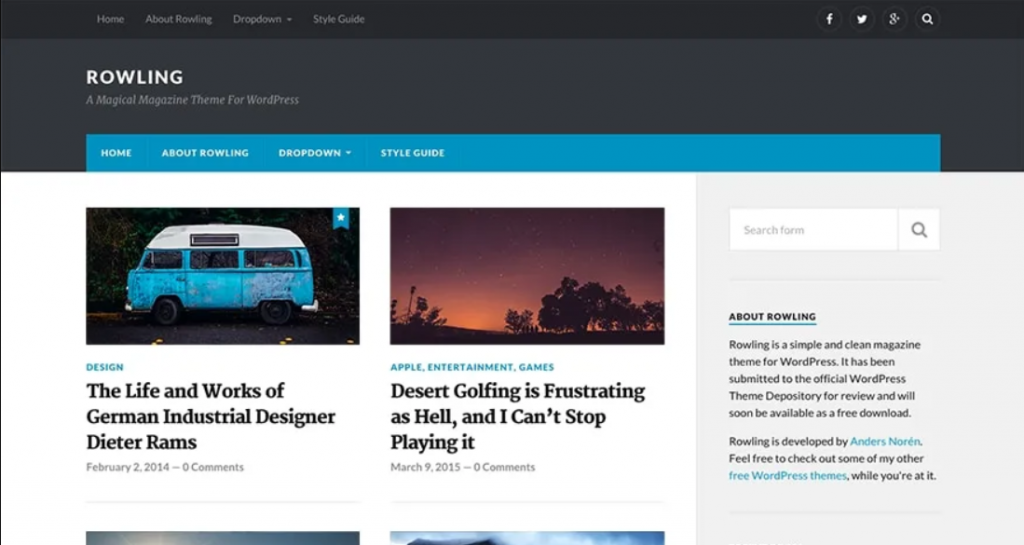Open the Desert Golfing article headline
This screenshot has width=1024, height=545.
pos(517,416)
